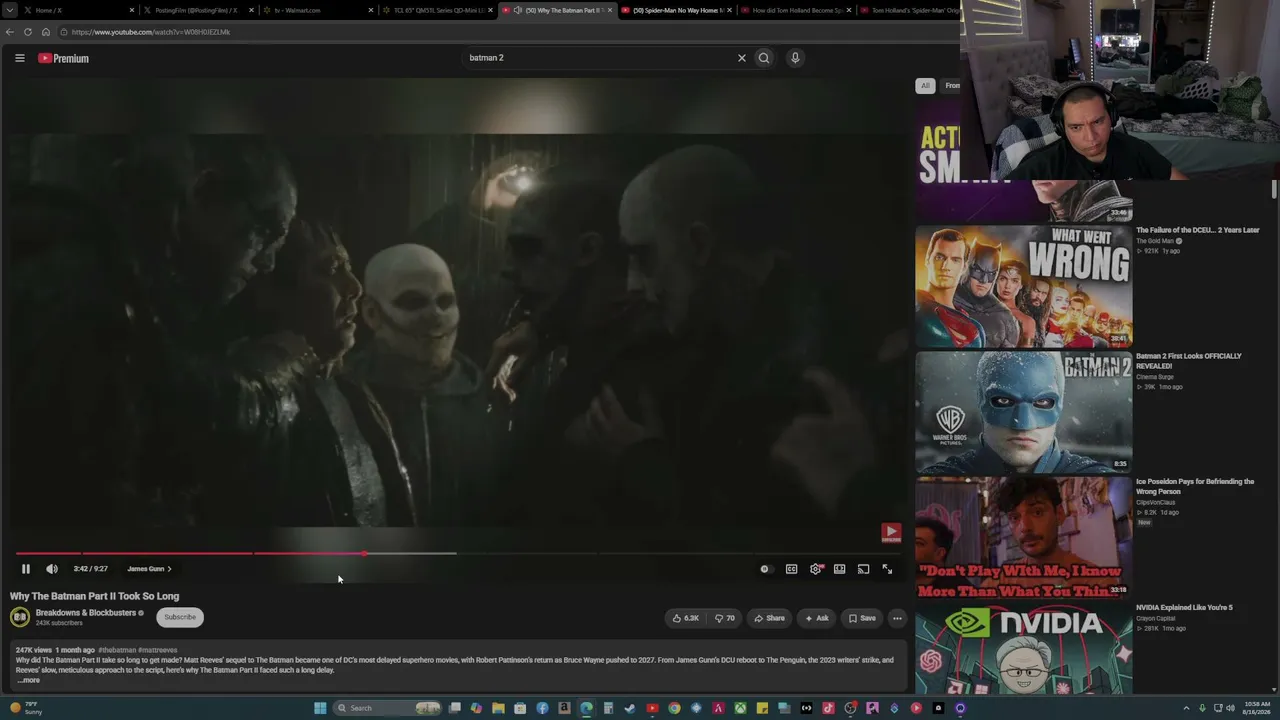
Task: Open the Windows Start menu
Action: tap(320, 708)
